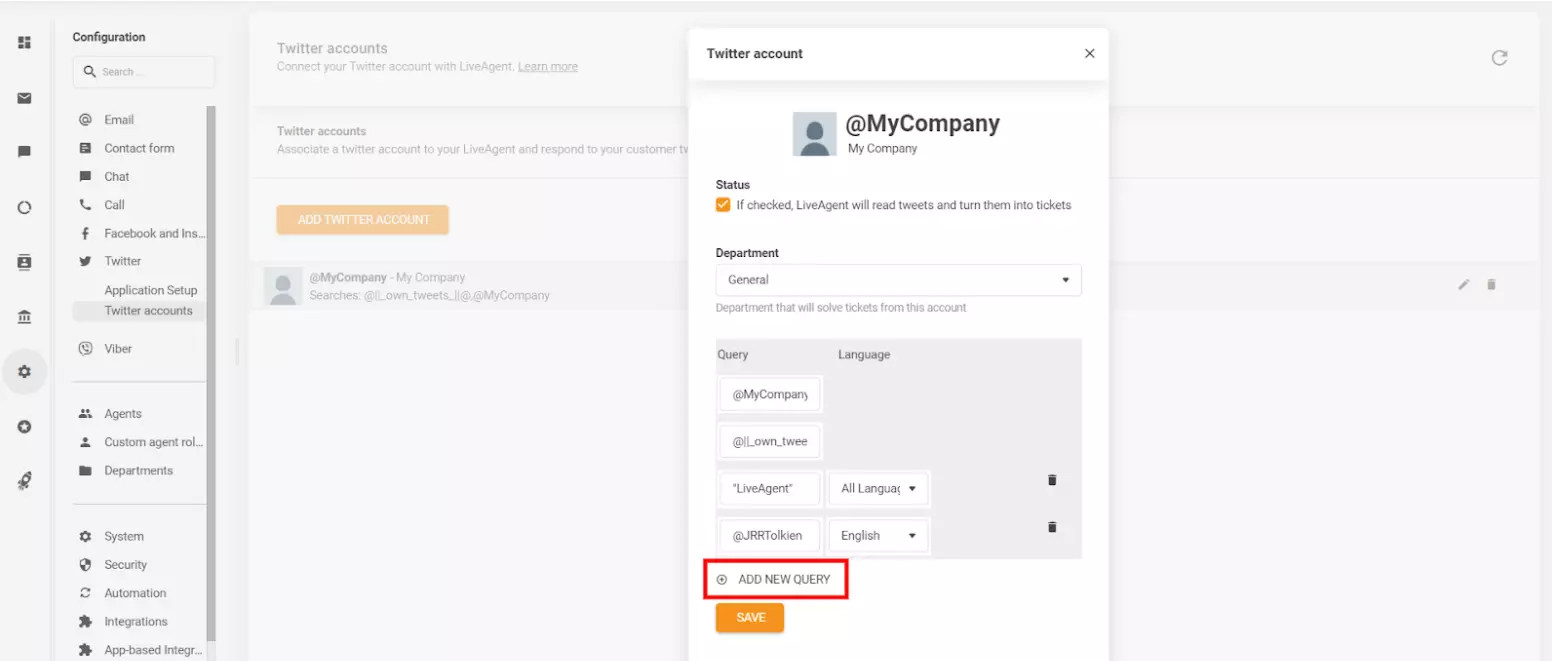Click in the Configuration search field
The height and width of the screenshot is (661, 1552).
click(143, 71)
